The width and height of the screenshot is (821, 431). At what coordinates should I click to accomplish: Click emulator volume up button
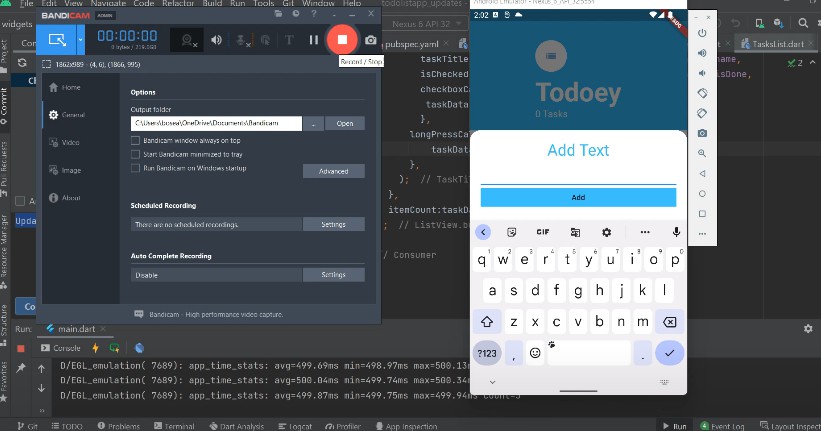click(x=702, y=53)
